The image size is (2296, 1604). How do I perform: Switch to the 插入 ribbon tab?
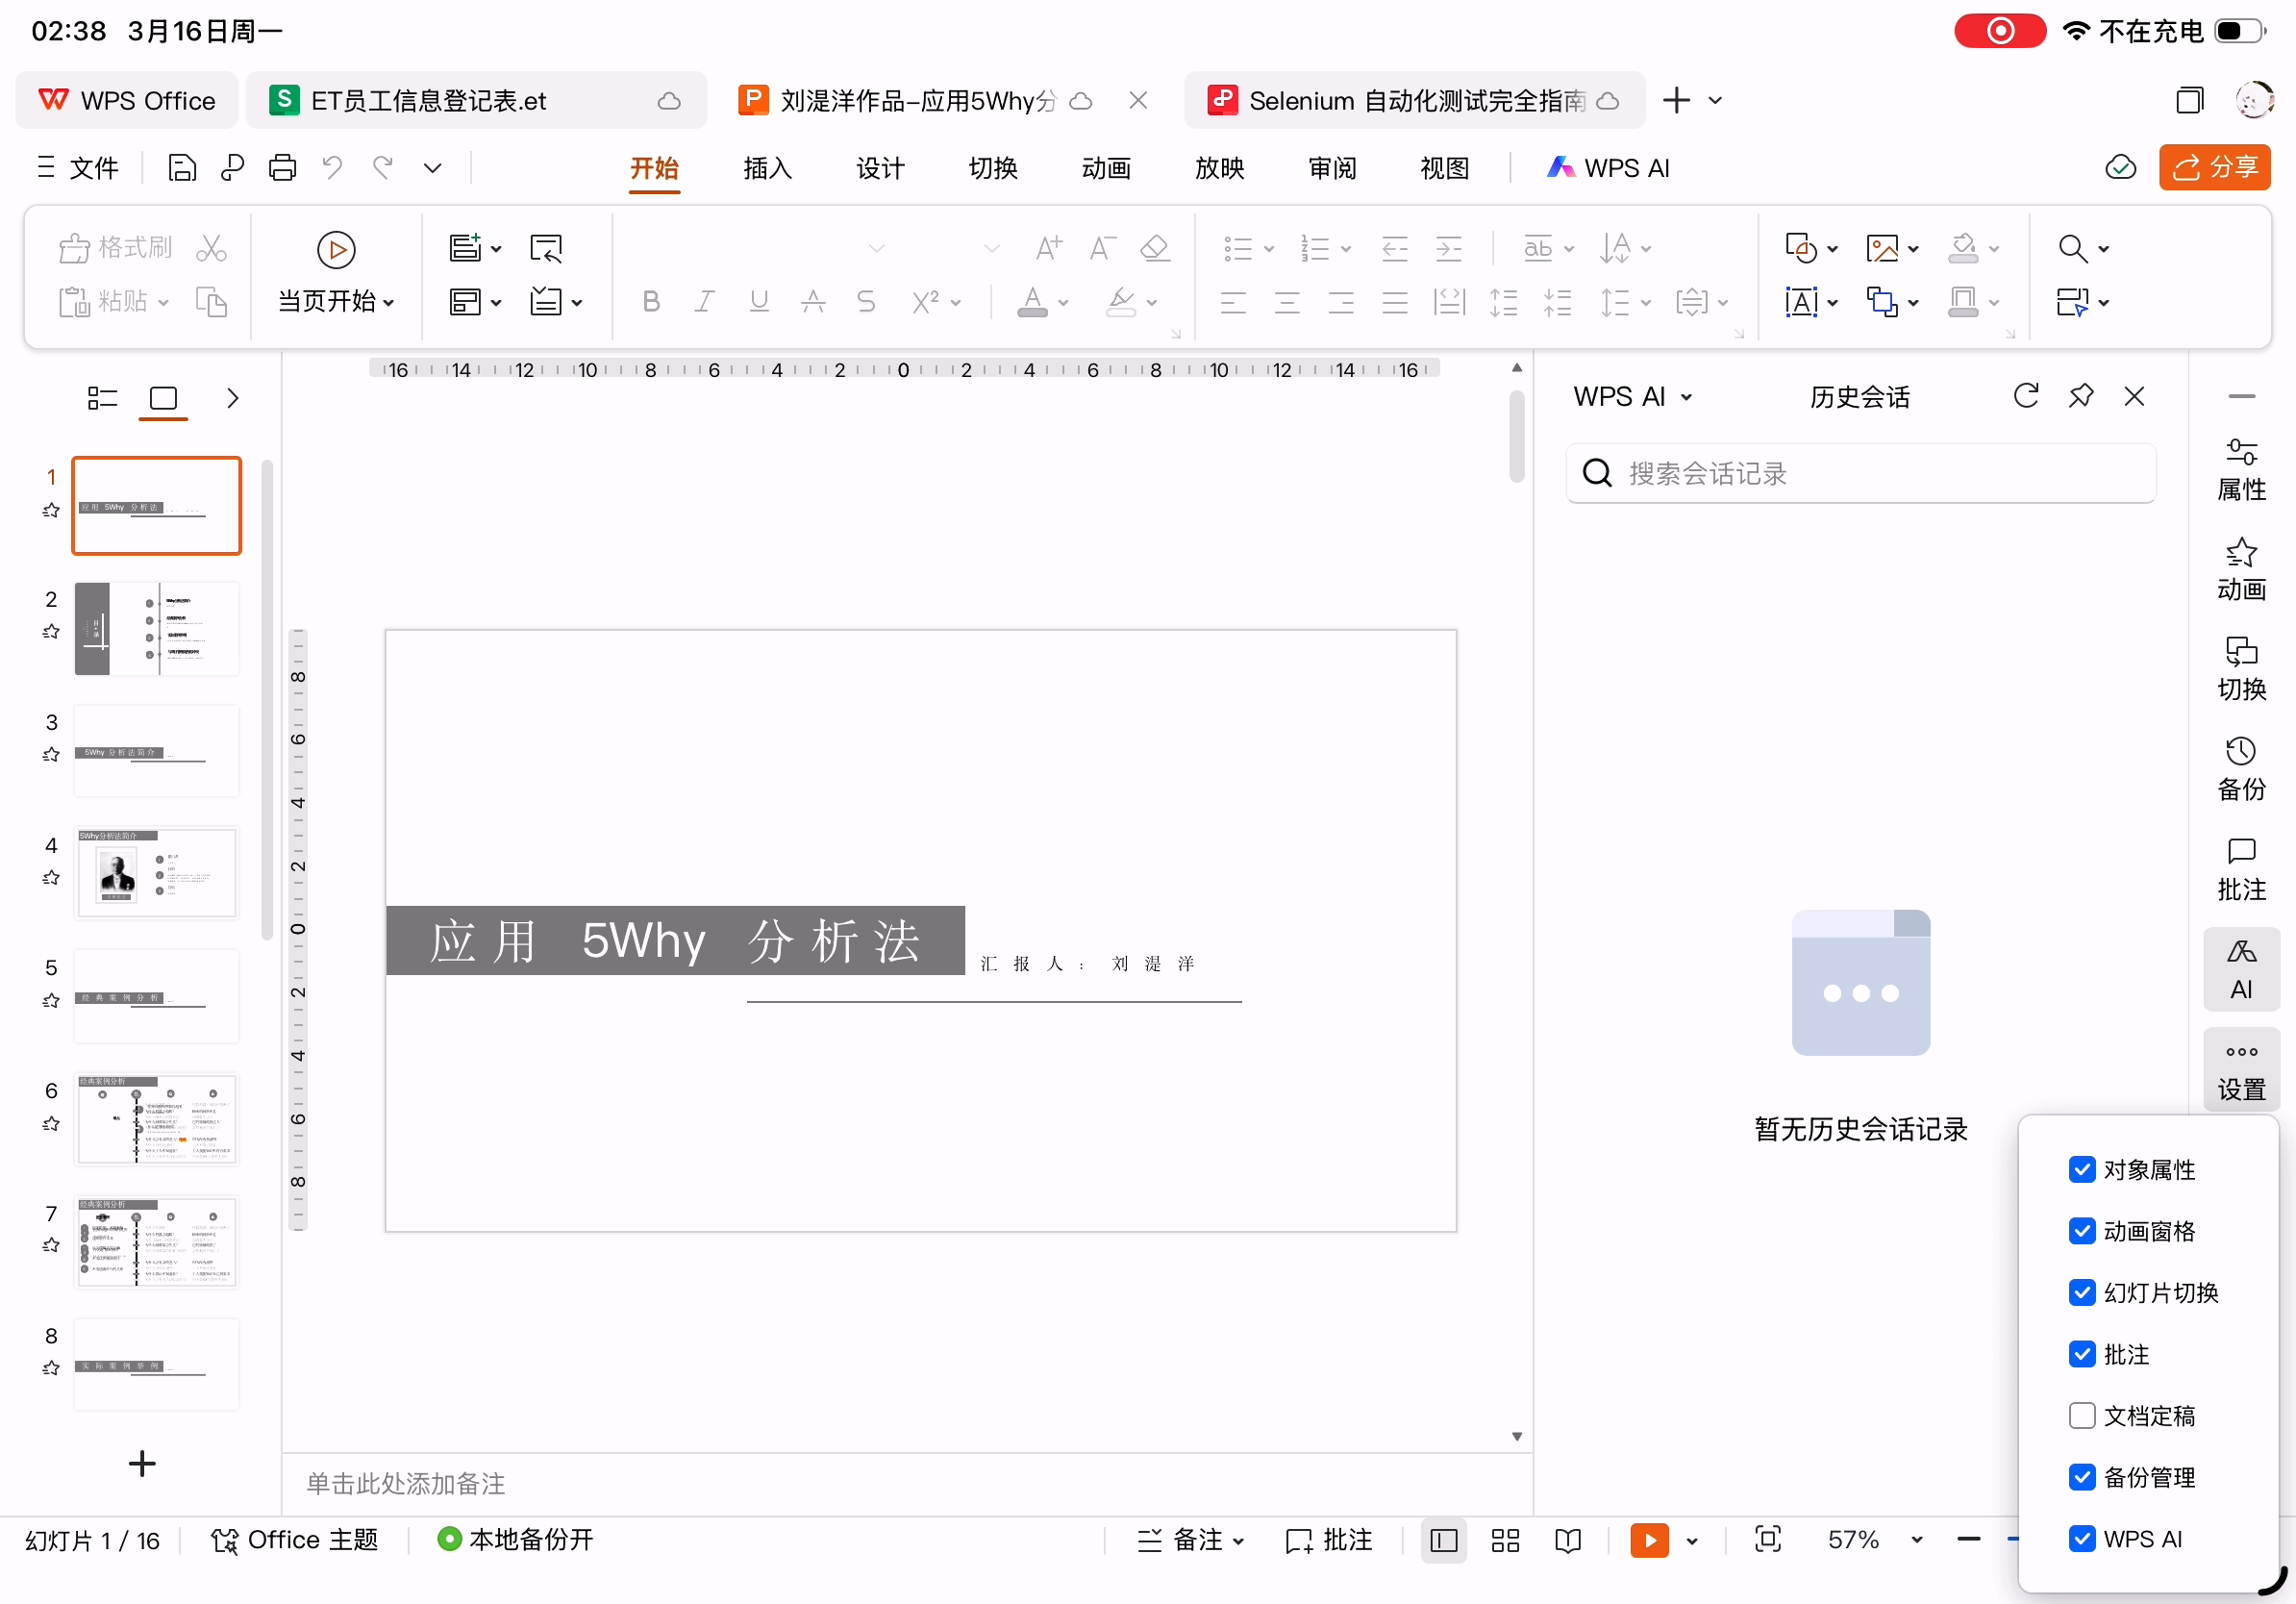767,168
